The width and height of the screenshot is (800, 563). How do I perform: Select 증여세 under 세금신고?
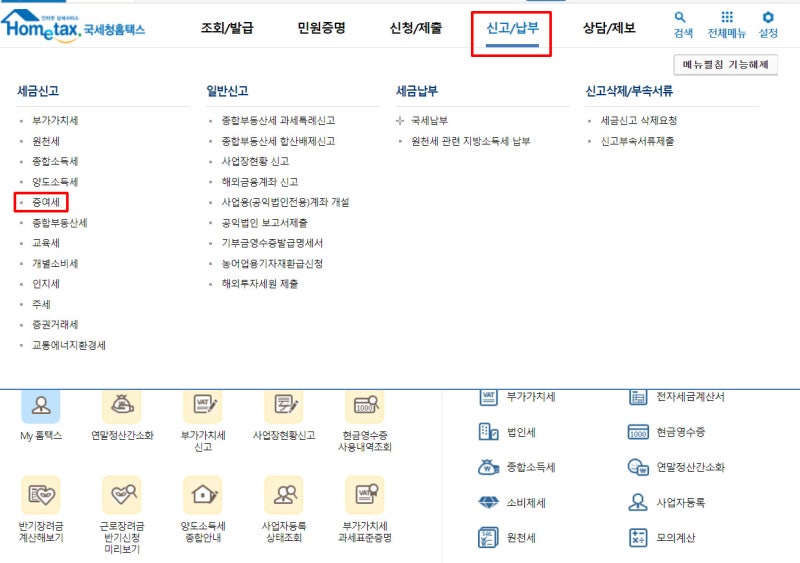(46, 202)
